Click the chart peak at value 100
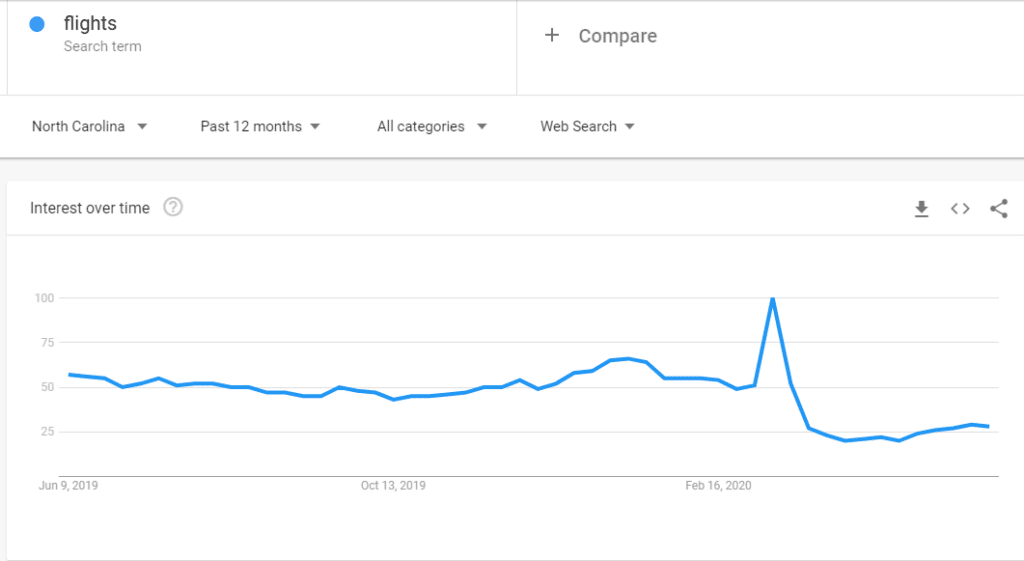This screenshot has height=561, width=1024. pyautogui.click(x=773, y=298)
